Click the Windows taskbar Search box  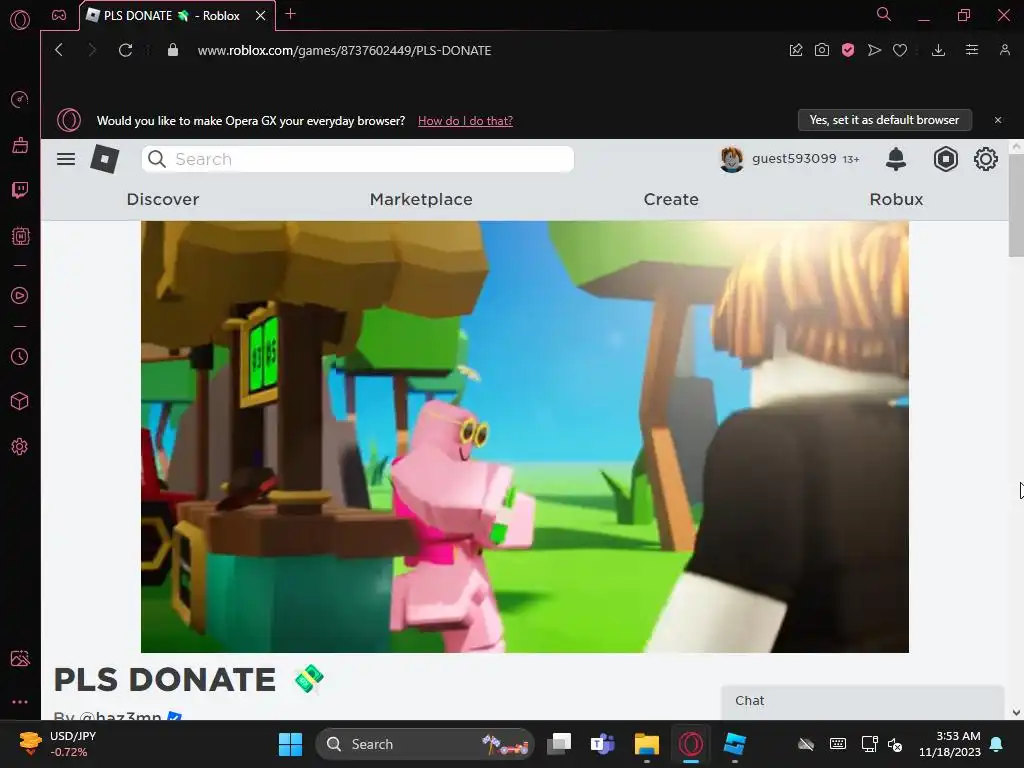click(x=425, y=744)
